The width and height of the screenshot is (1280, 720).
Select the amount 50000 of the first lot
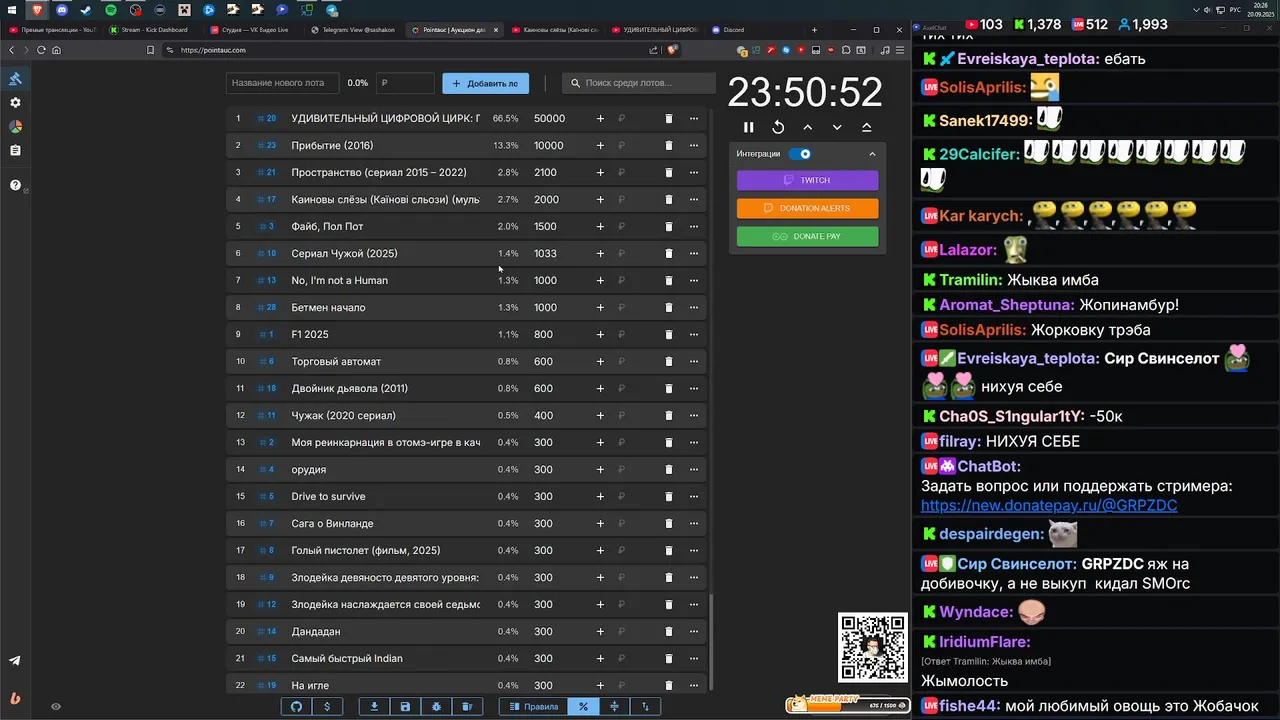click(550, 118)
